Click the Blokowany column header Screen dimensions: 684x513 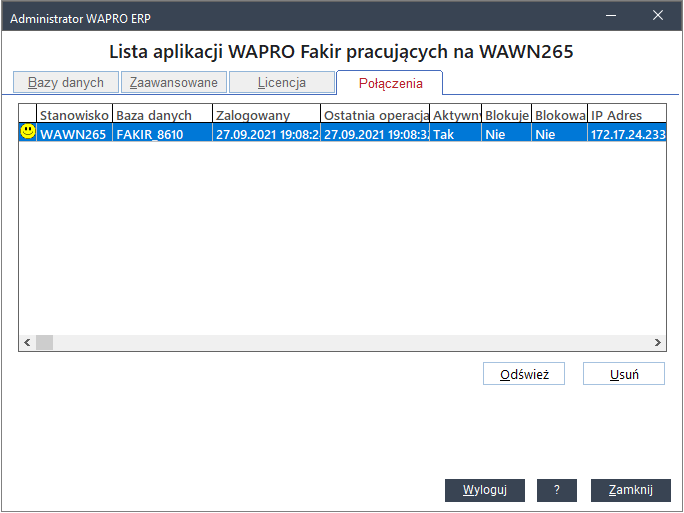click(560, 115)
